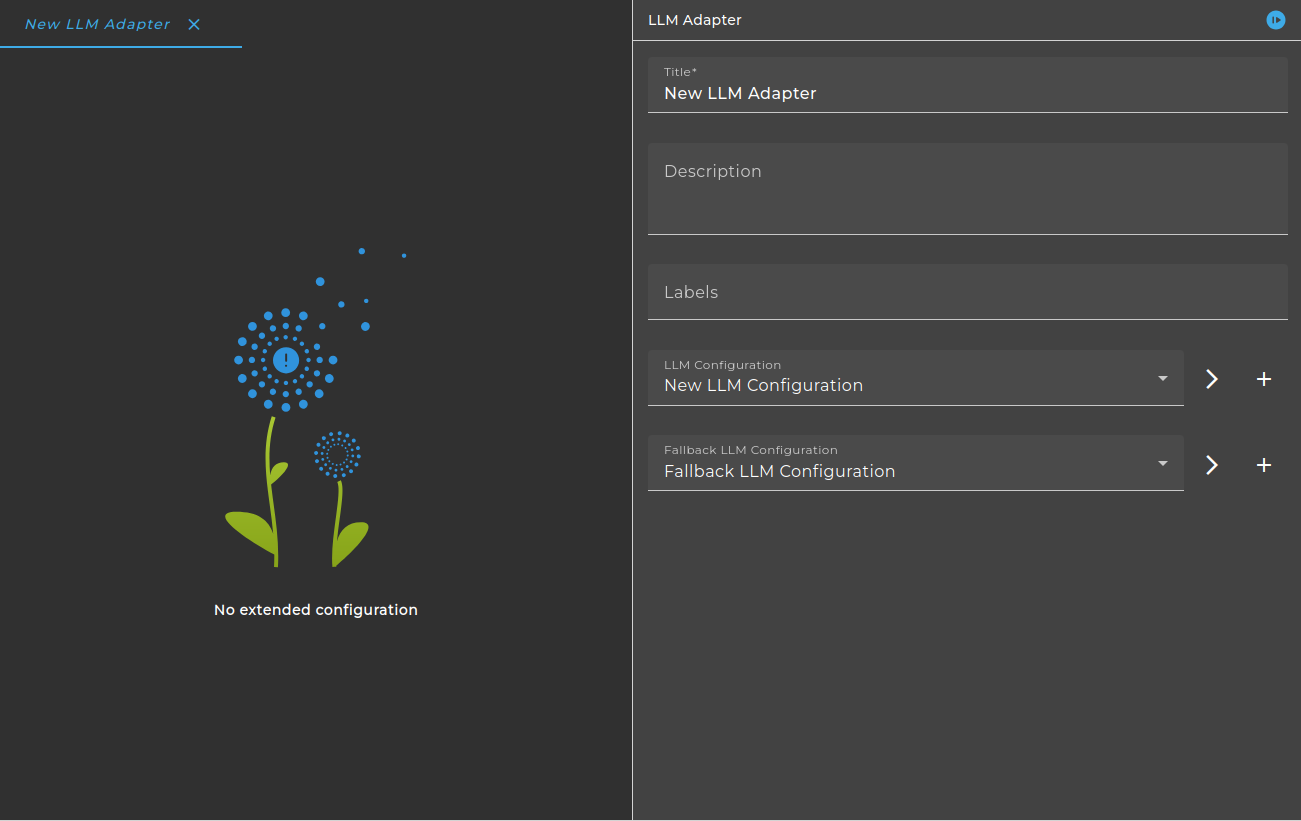Focus the Title input field

click(968, 85)
